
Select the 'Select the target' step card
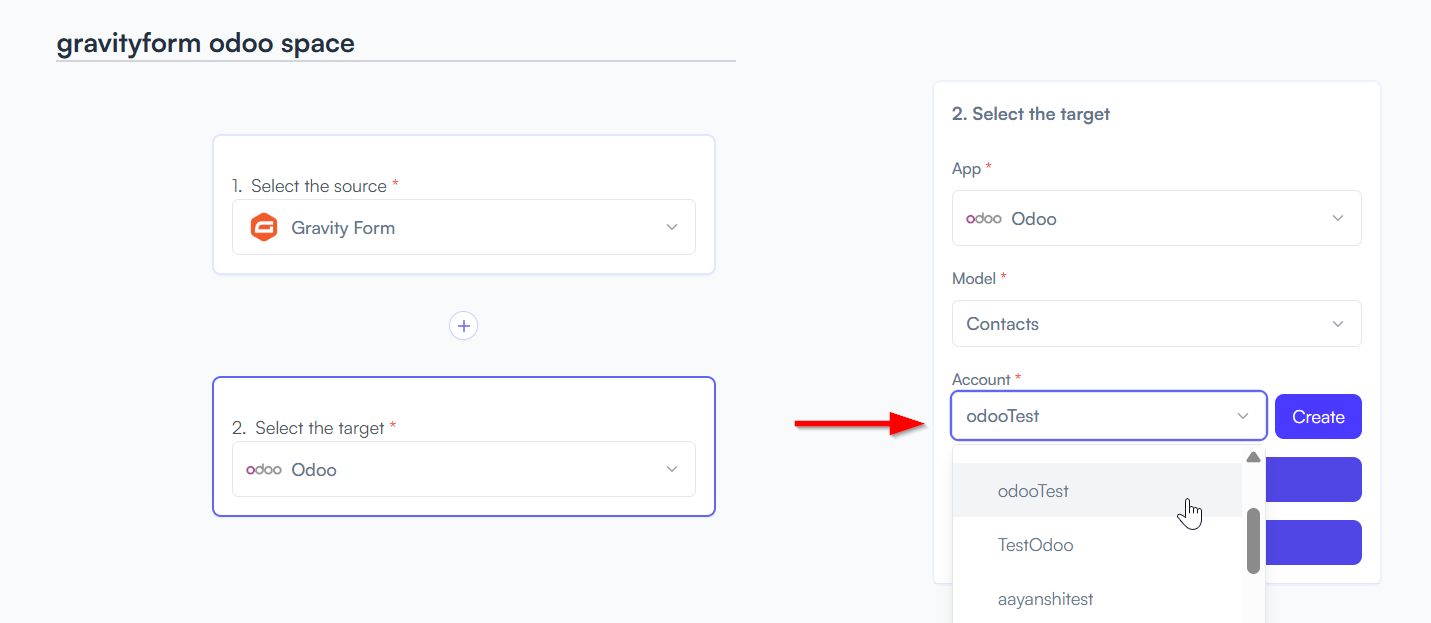[464, 446]
